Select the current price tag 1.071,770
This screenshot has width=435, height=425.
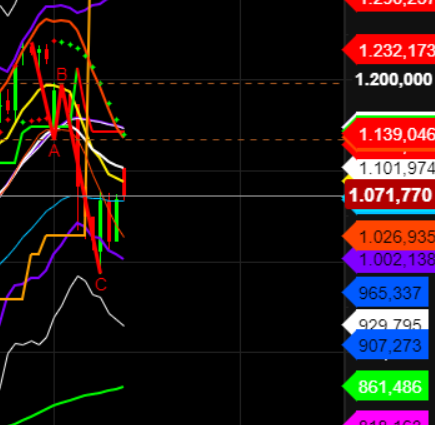click(x=390, y=195)
